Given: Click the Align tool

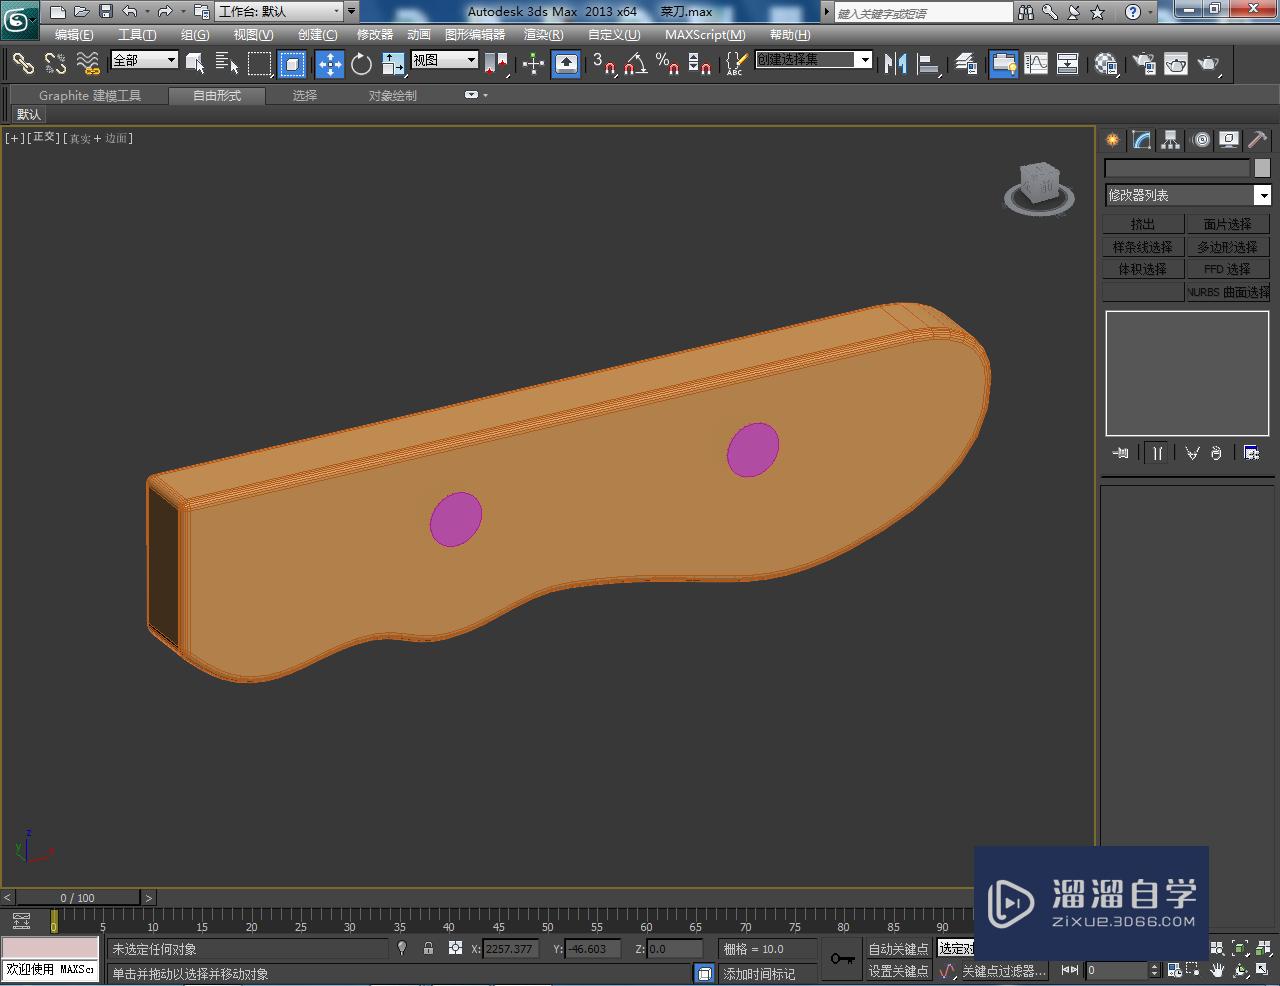Looking at the screenshot, I should point(929,64).
